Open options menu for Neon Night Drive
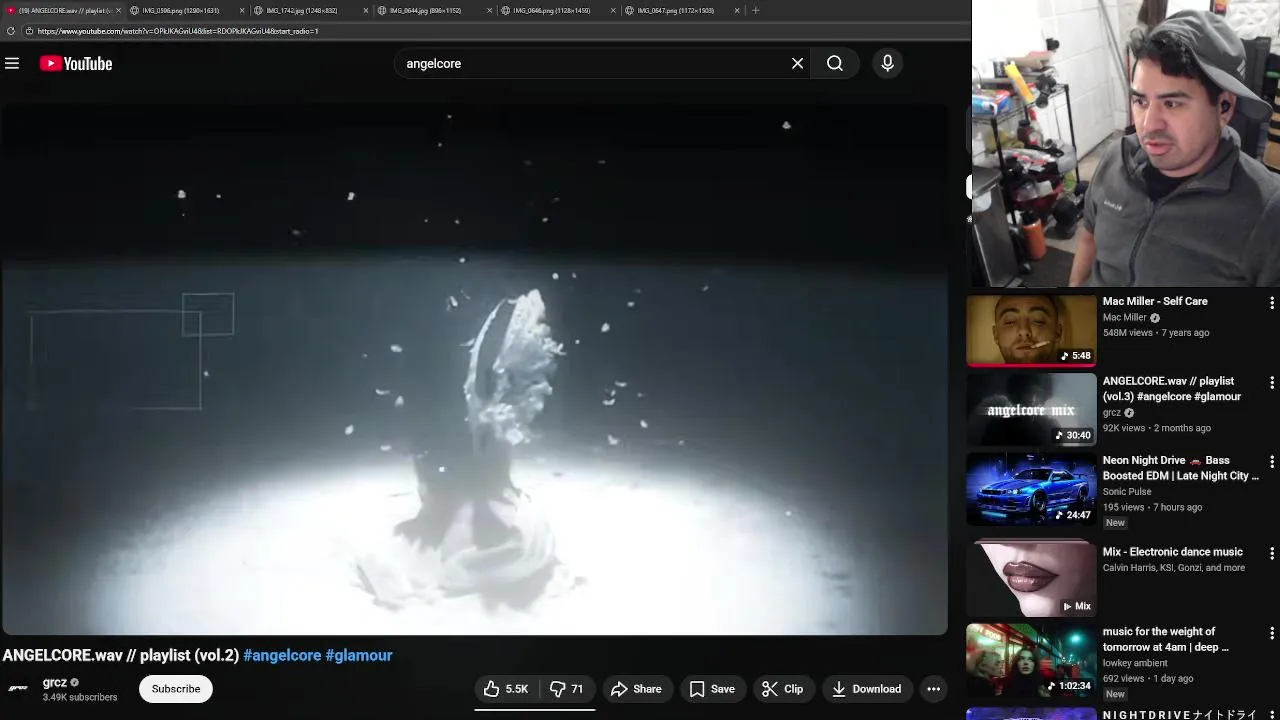This screenshot has width=1280, height=720. (1271, 462)
